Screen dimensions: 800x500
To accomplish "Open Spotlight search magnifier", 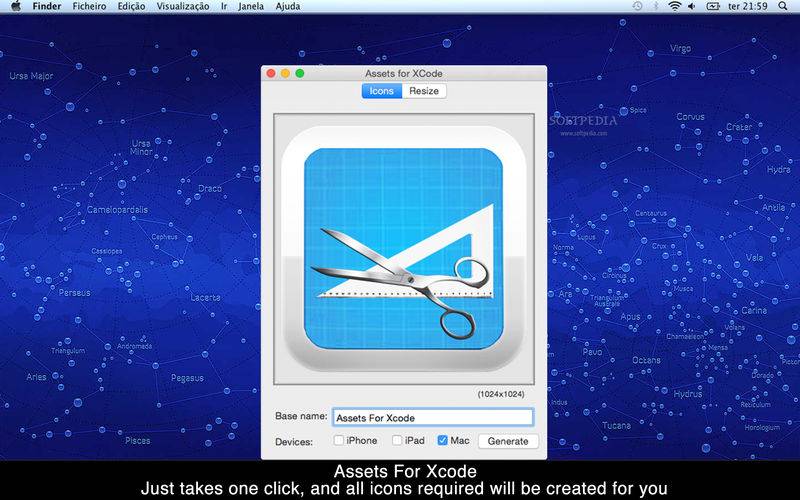I will click(x=783, y=6).
